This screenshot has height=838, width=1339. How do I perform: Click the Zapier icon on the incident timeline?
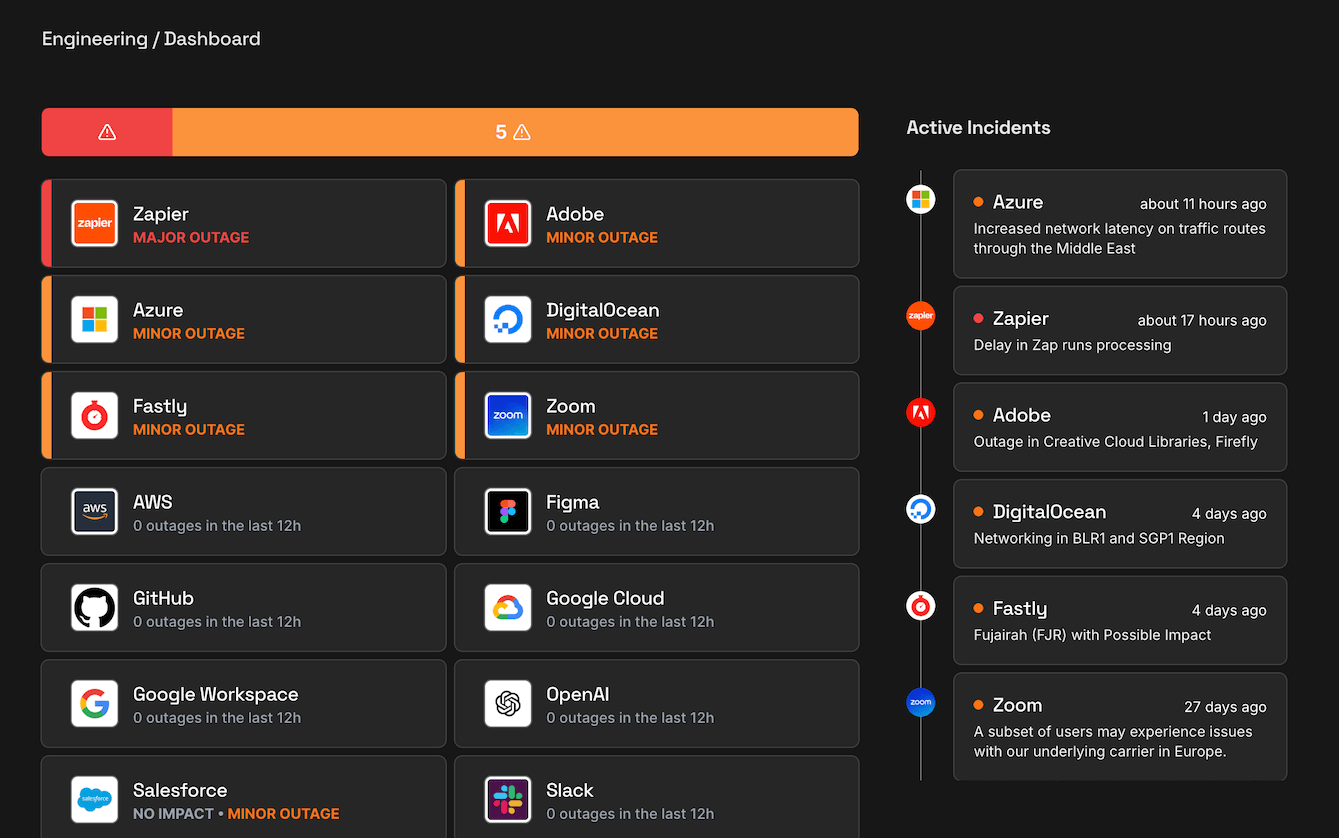coord(920,315)
